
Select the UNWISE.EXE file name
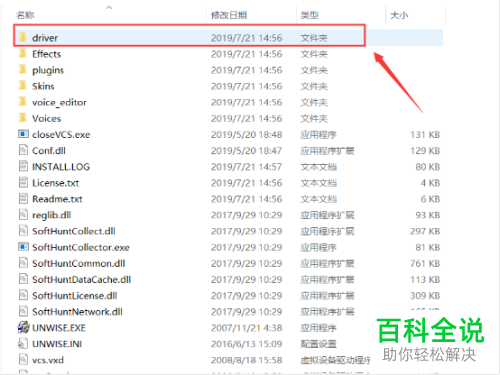[59, 328]
